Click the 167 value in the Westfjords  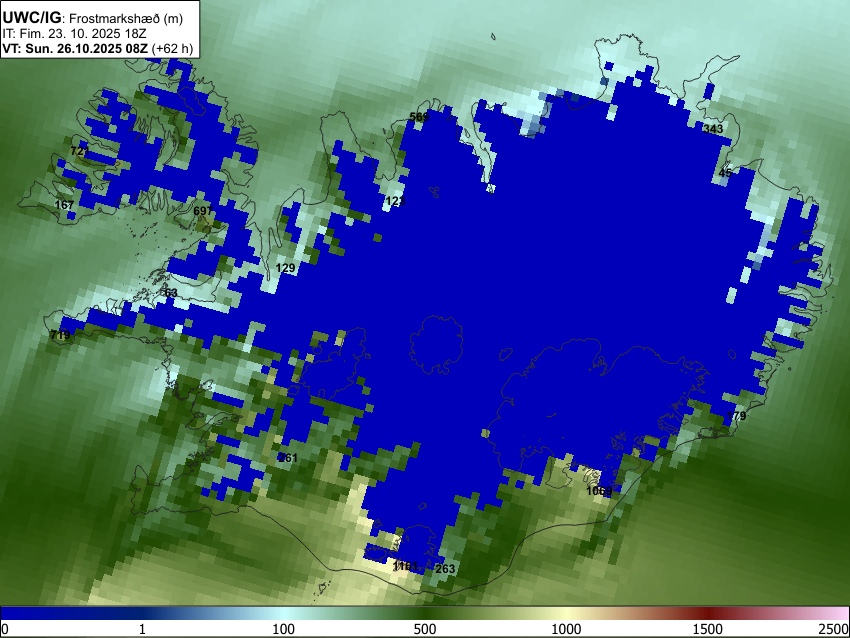(x=65, y=204)
